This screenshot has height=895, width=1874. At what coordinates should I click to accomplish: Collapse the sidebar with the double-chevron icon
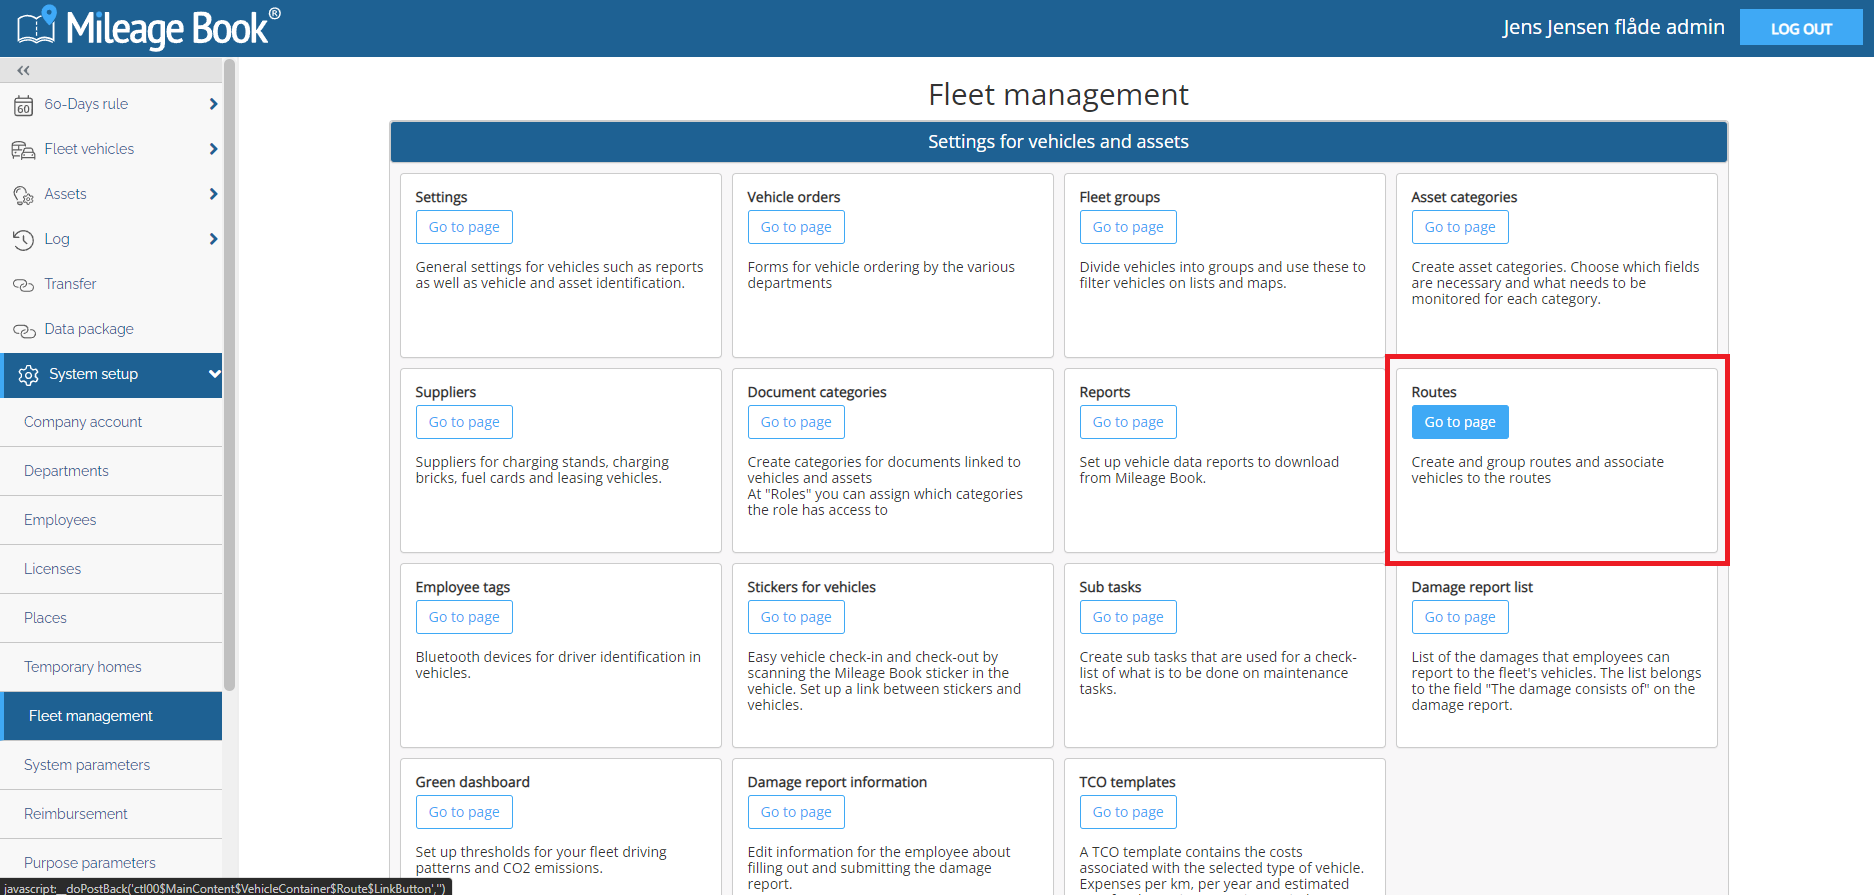click(x=23, y=70)
